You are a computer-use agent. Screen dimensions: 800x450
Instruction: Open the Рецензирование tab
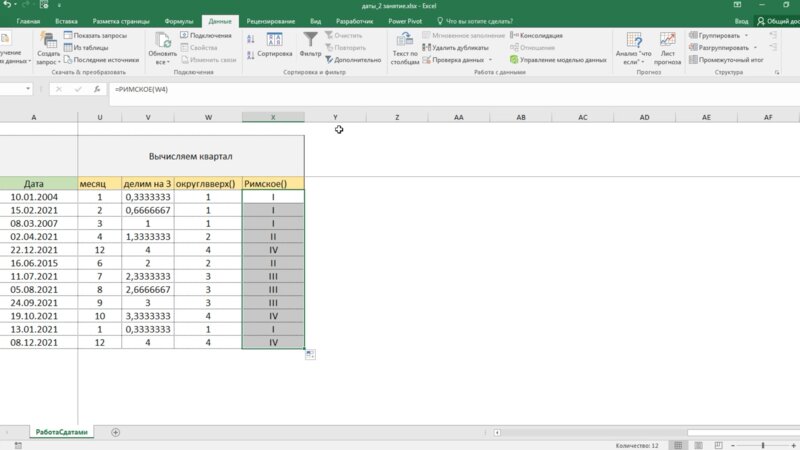[270, 21]
